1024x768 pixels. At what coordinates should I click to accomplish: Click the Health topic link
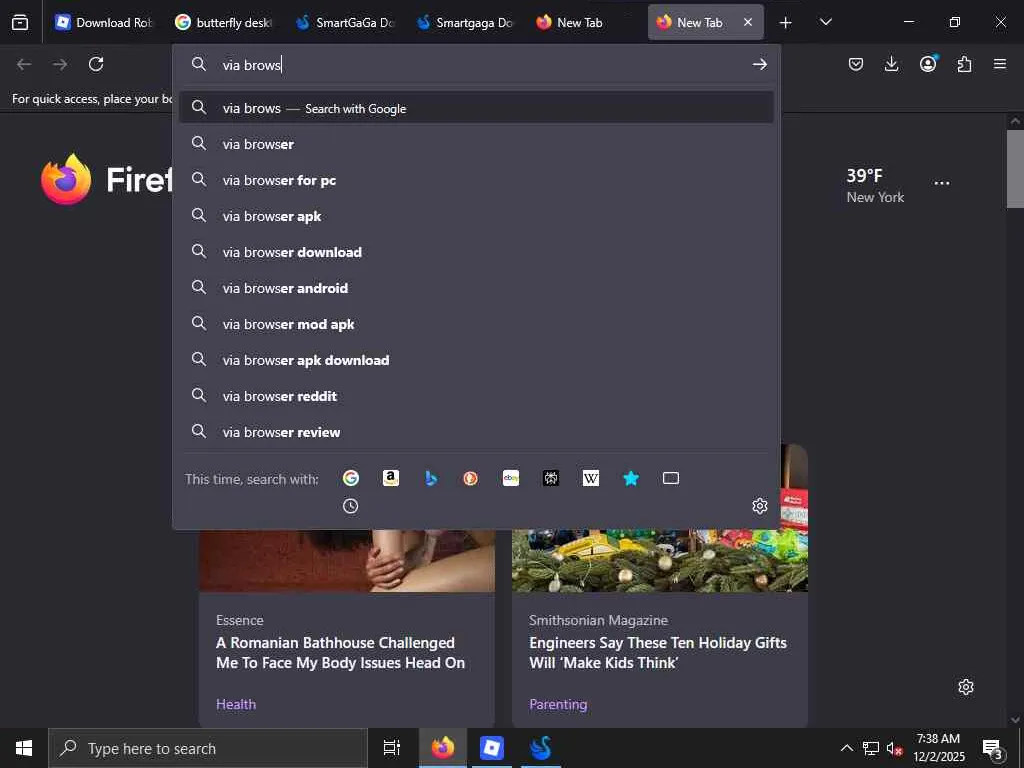pos(236,704)
